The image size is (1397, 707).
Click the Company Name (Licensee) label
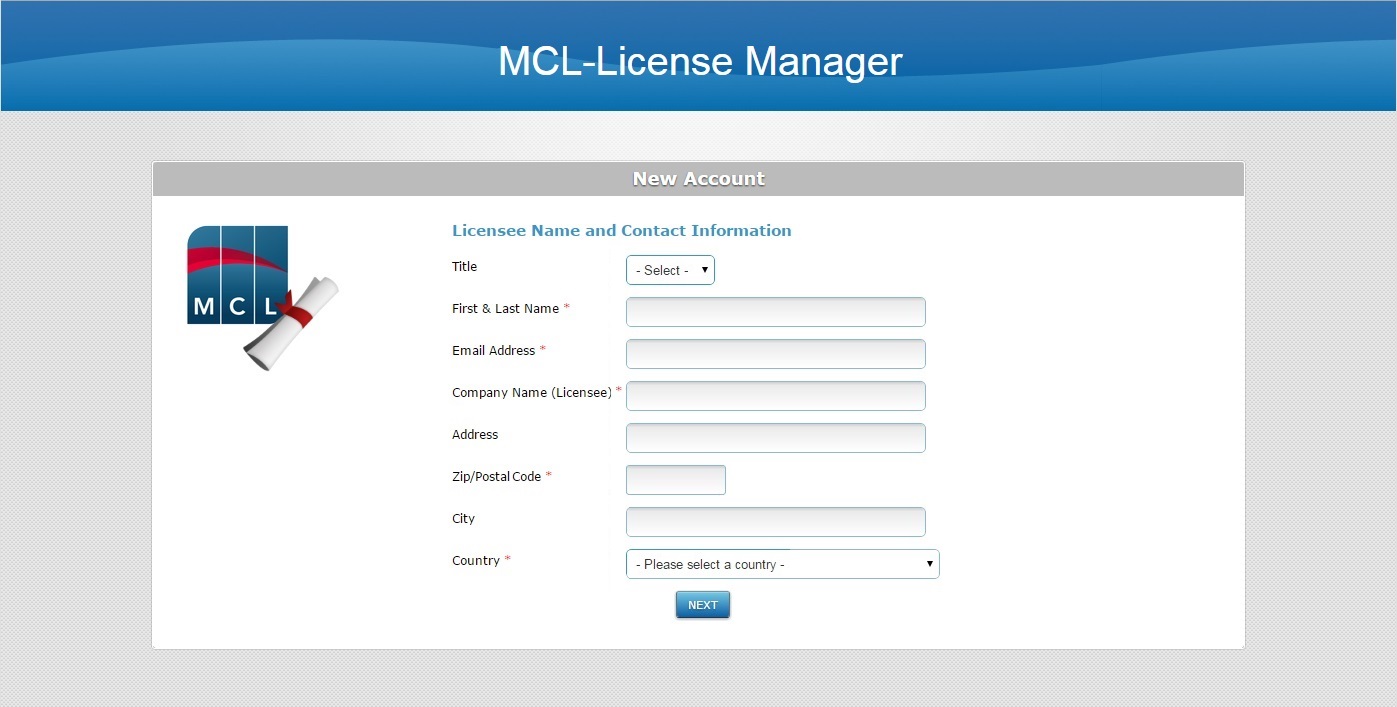(531, 393)
